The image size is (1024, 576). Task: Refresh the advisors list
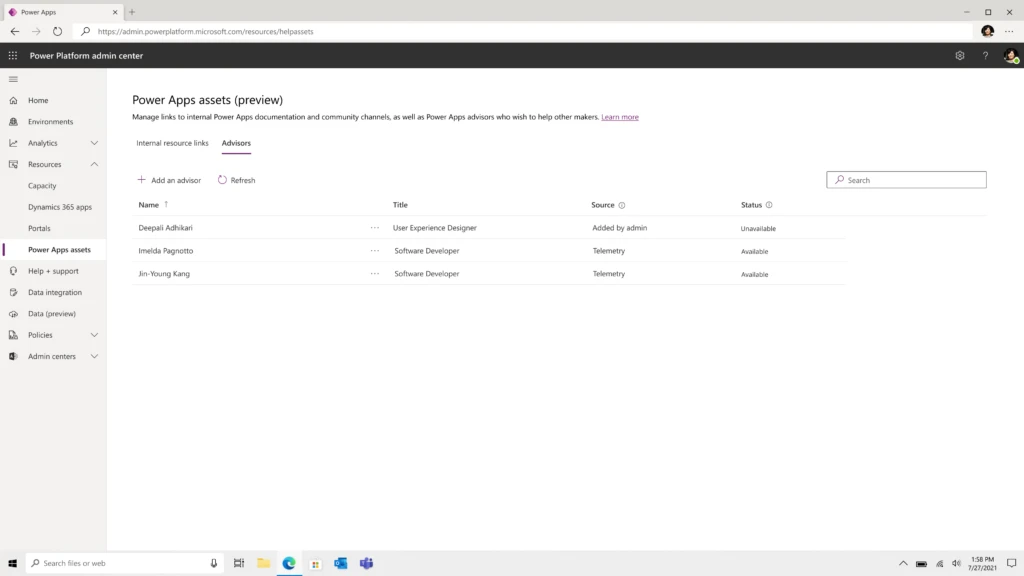237,180
